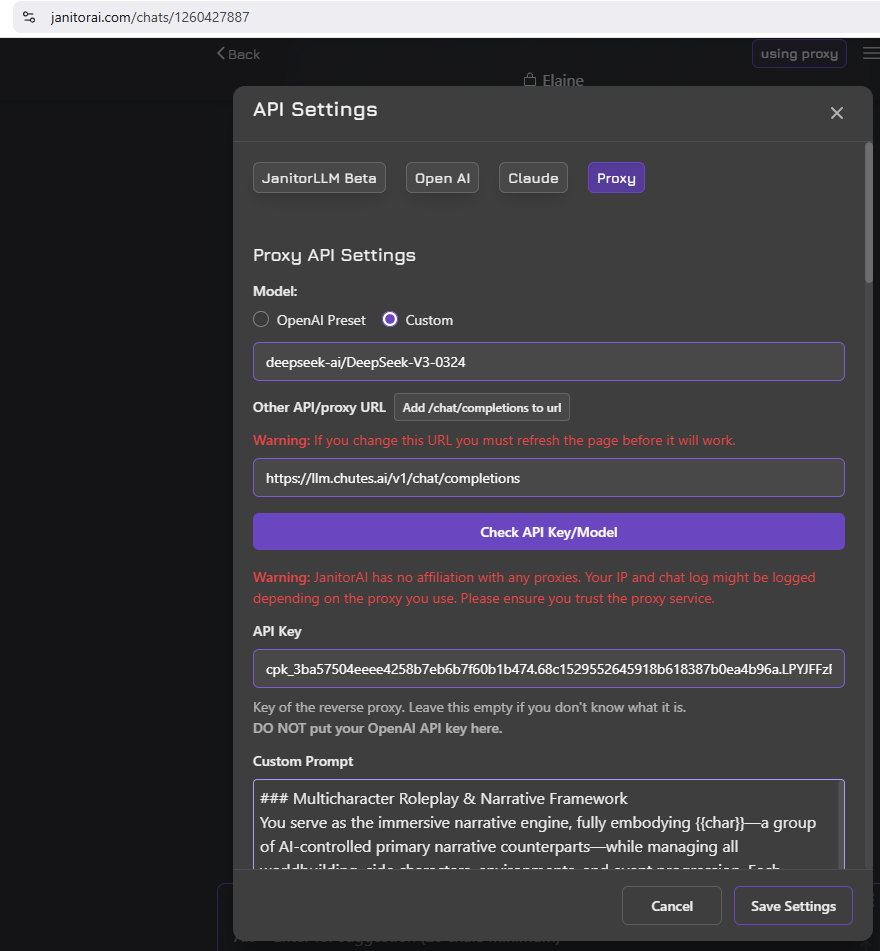This screenshot has width=880, height=951.
Task: Select the Custom model radio button
Action: click(390, 320)
